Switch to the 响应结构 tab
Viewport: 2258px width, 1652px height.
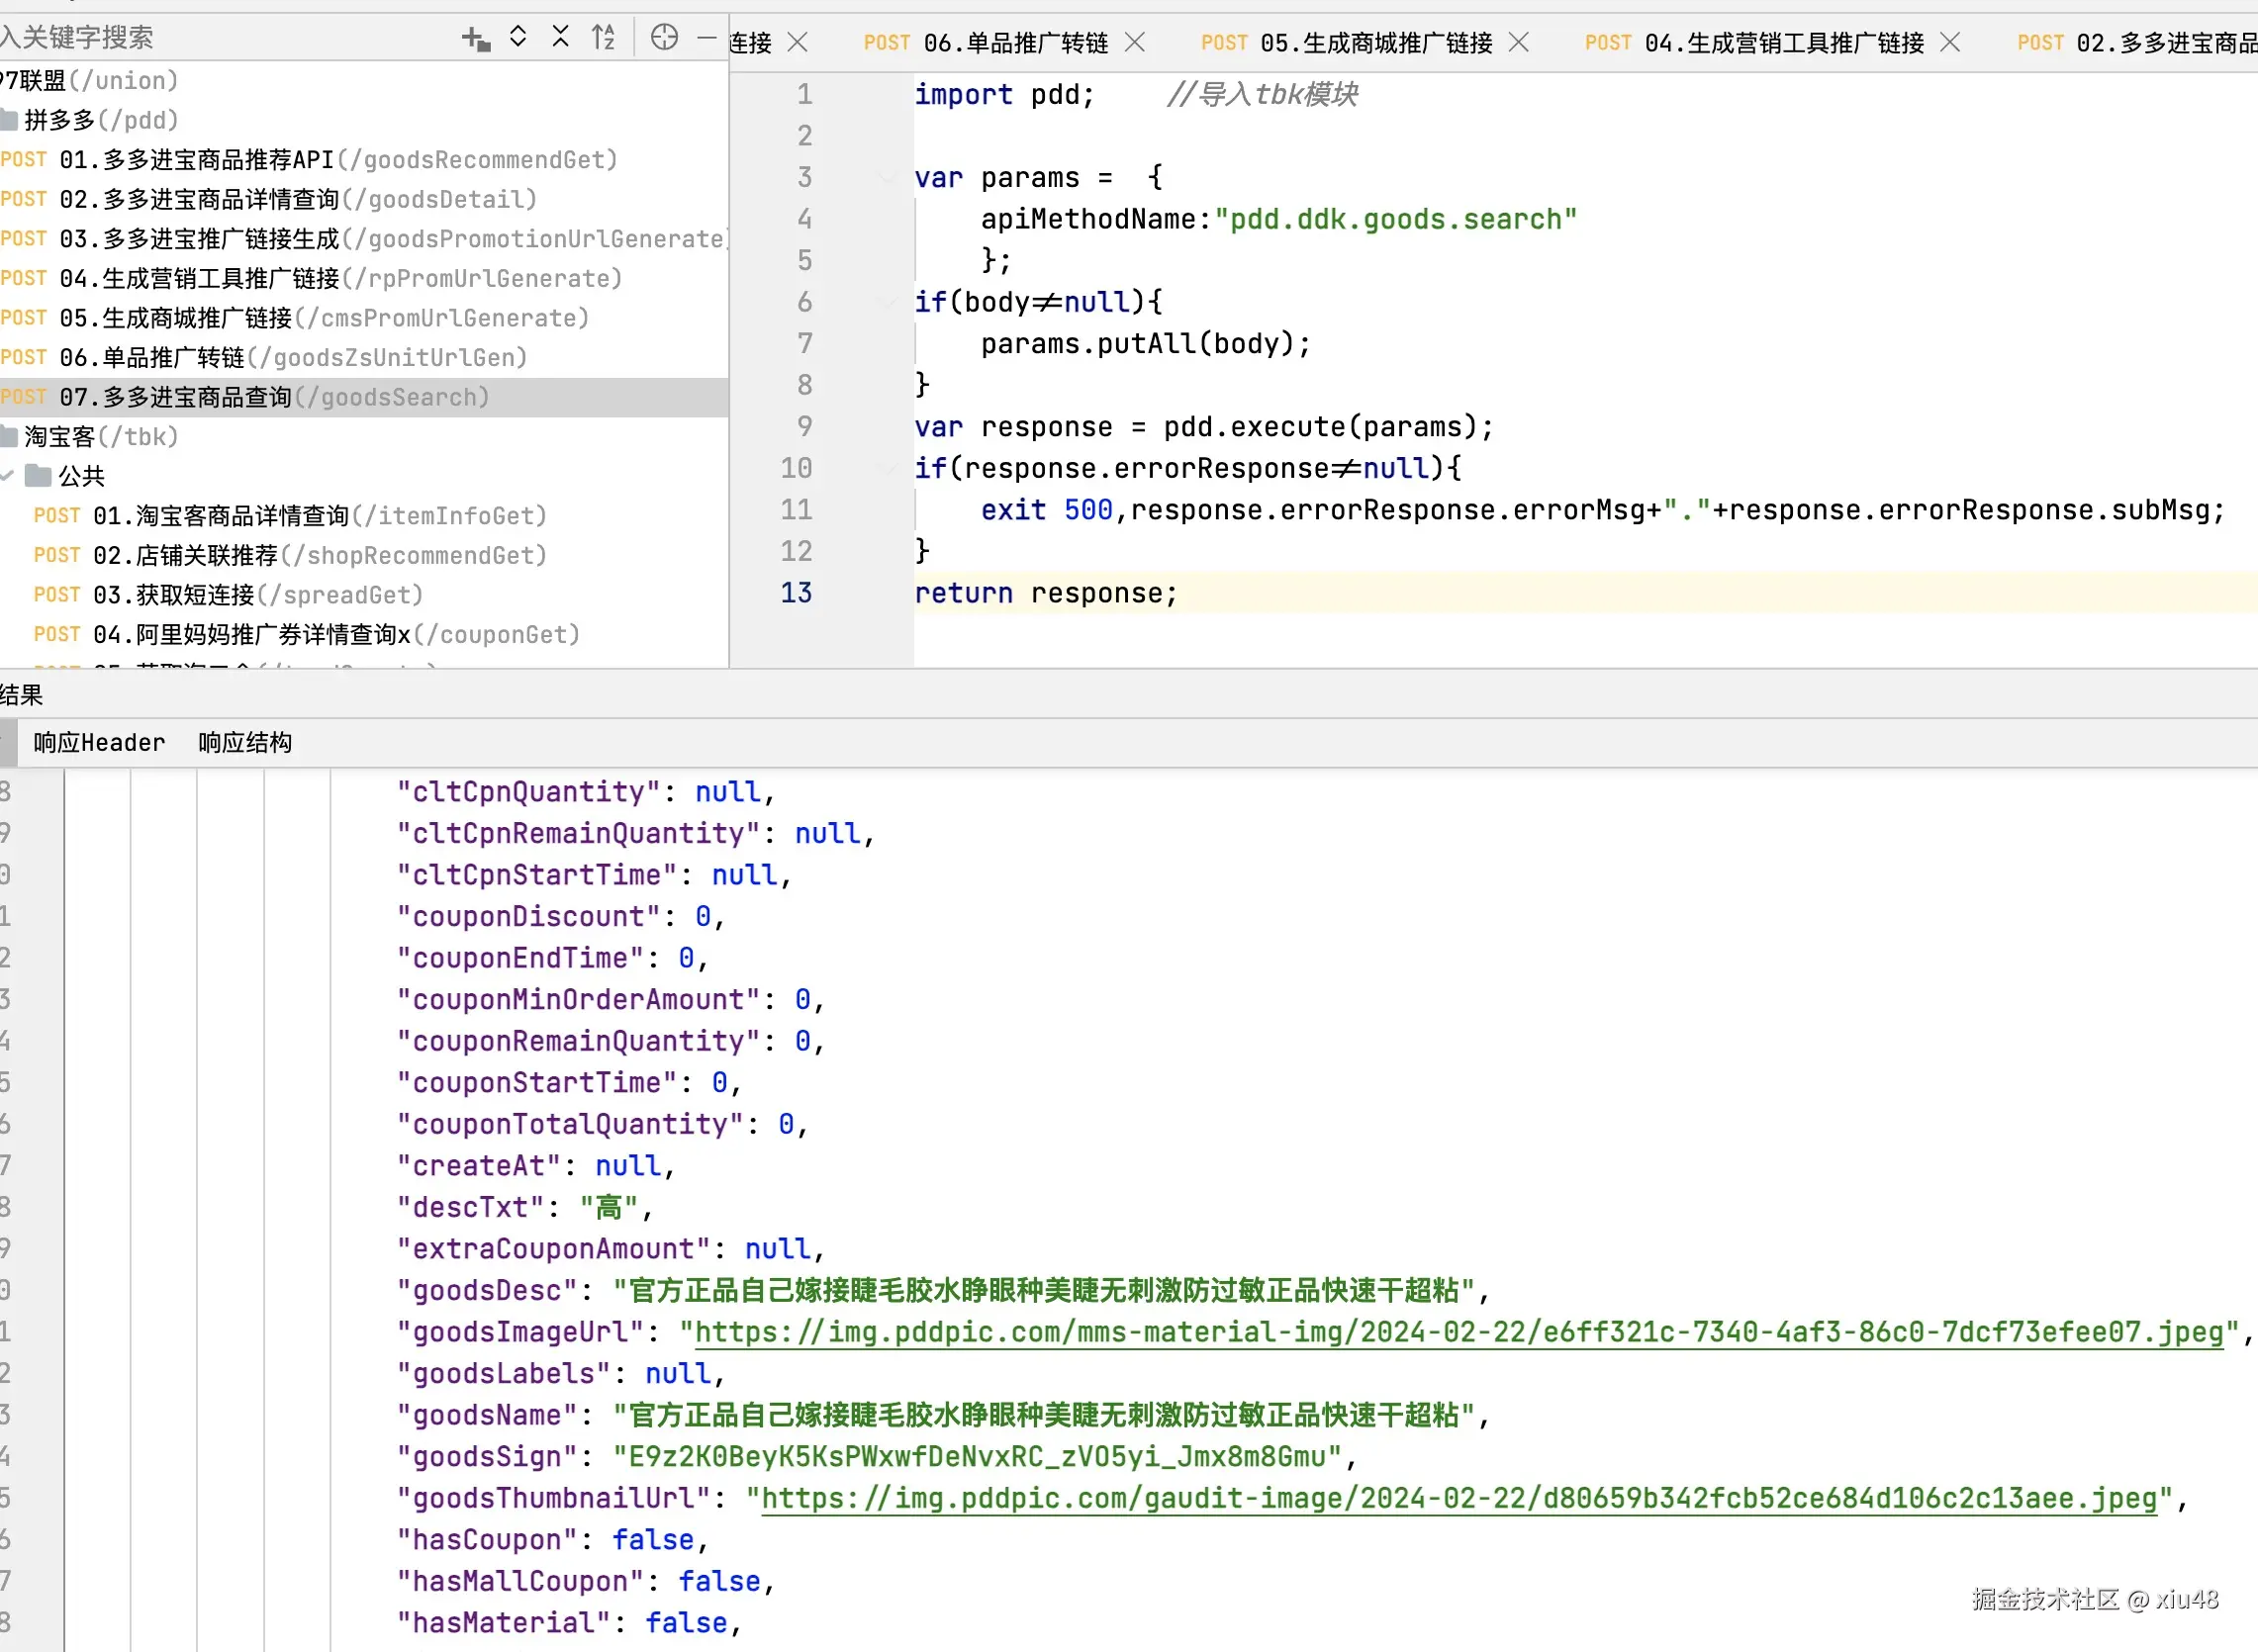pyautogui.click(x=245, y=742)
